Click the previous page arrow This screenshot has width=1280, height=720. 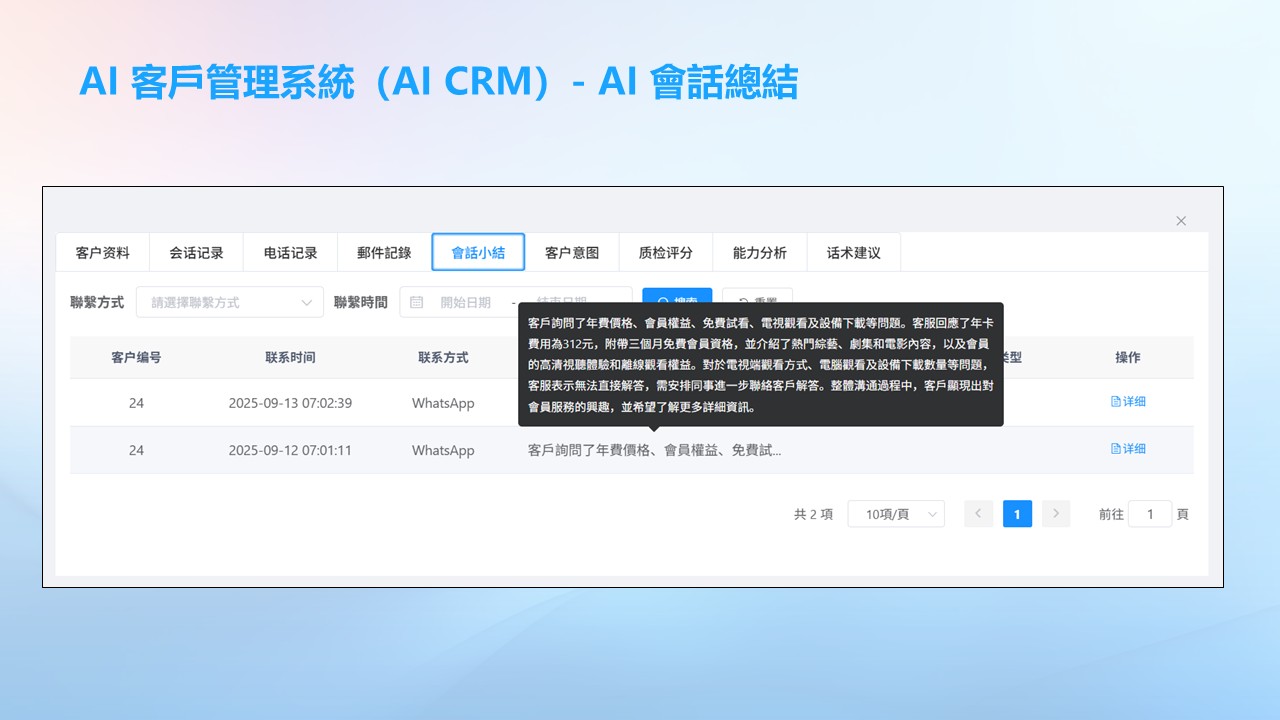[978, 514]
